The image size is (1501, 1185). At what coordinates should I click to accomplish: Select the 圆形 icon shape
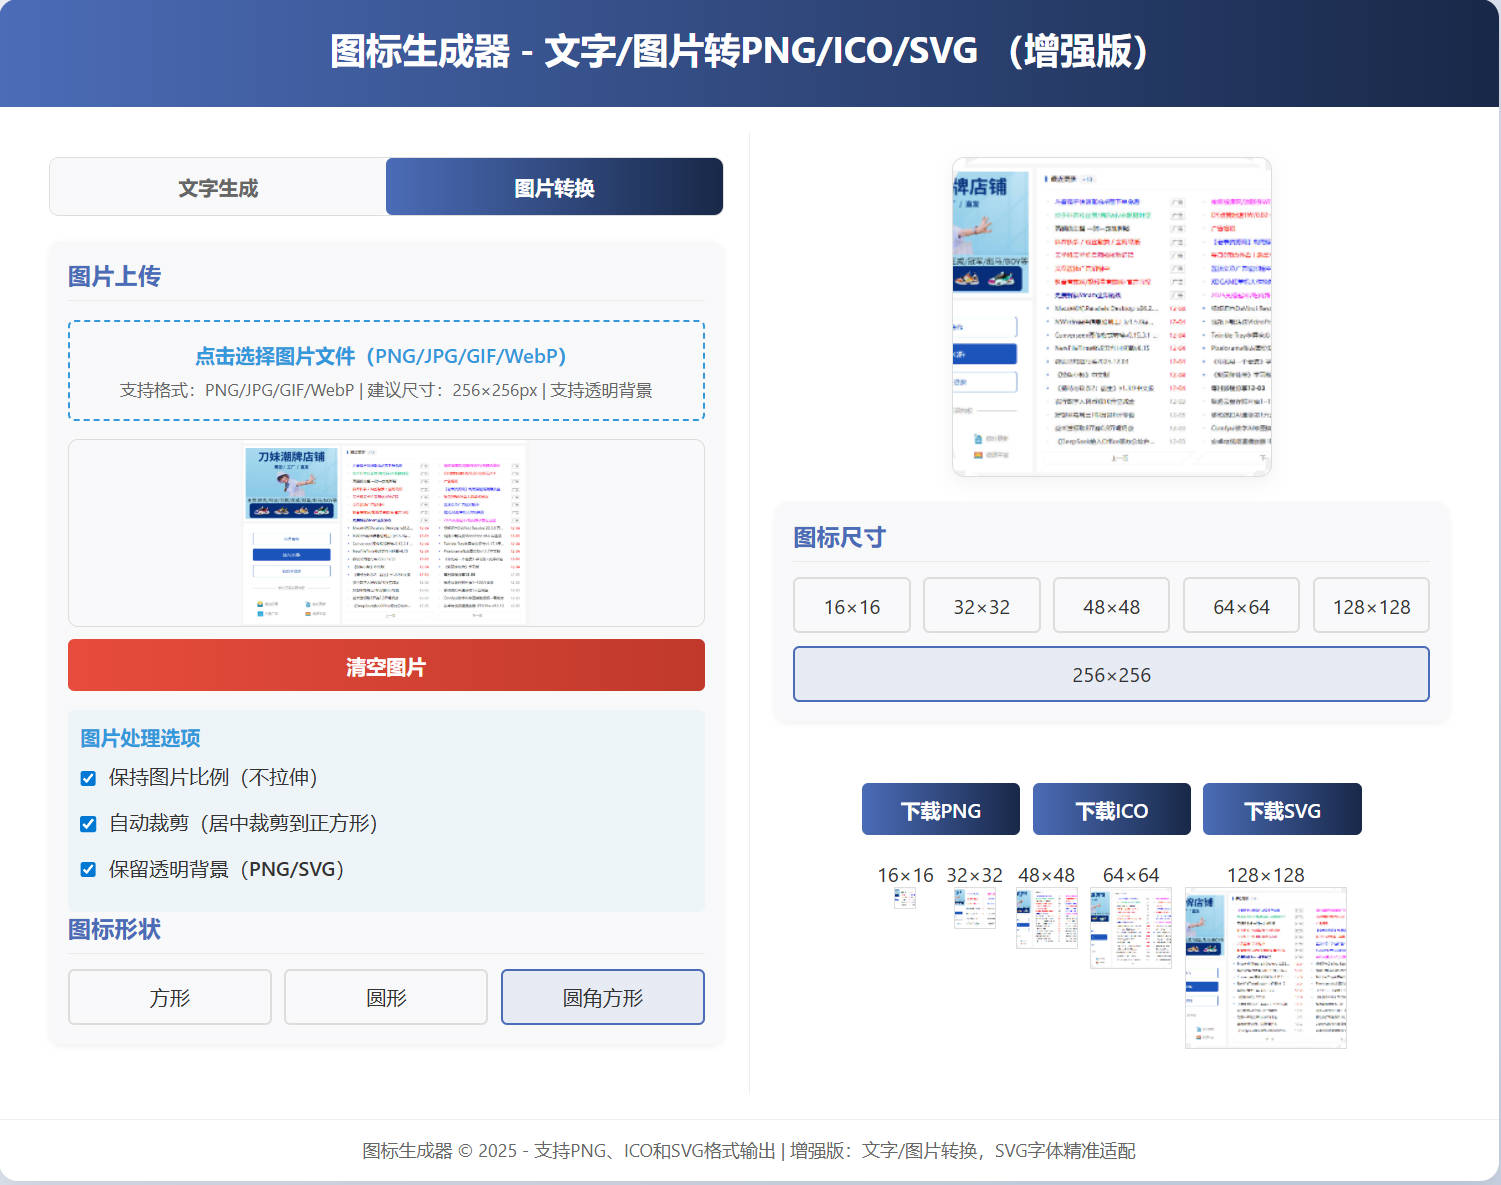(385, 997)
